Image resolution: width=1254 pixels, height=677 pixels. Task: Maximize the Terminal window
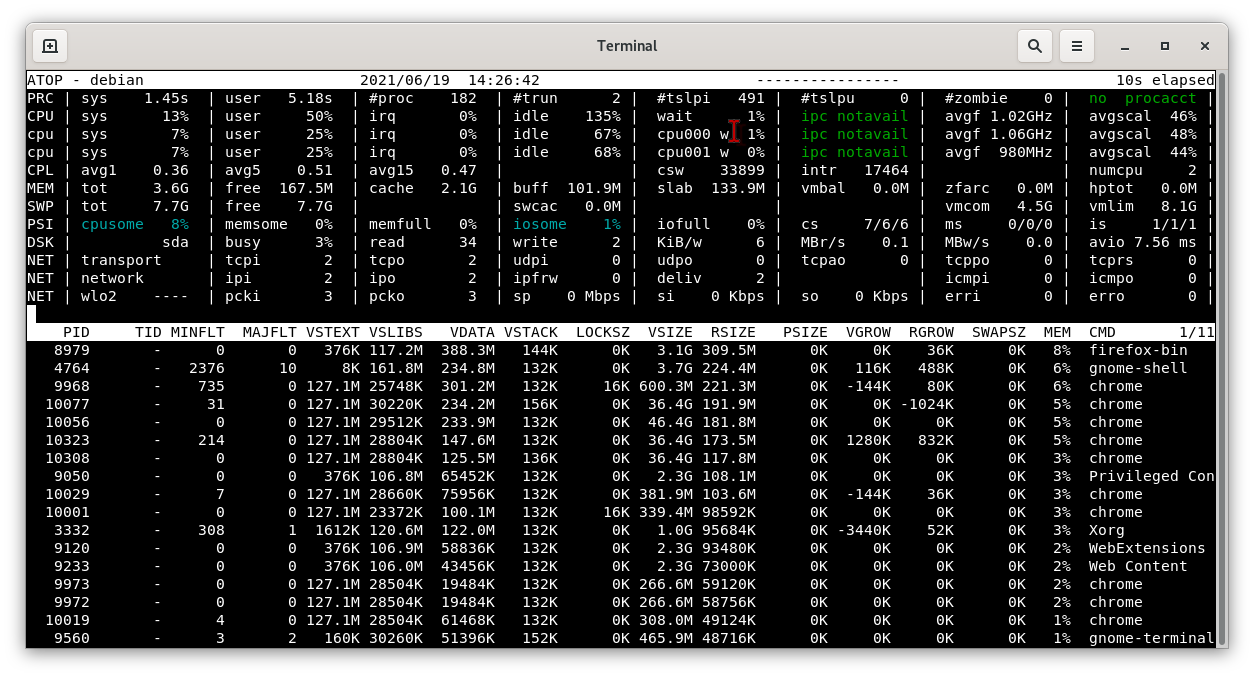pos(1165,46)
